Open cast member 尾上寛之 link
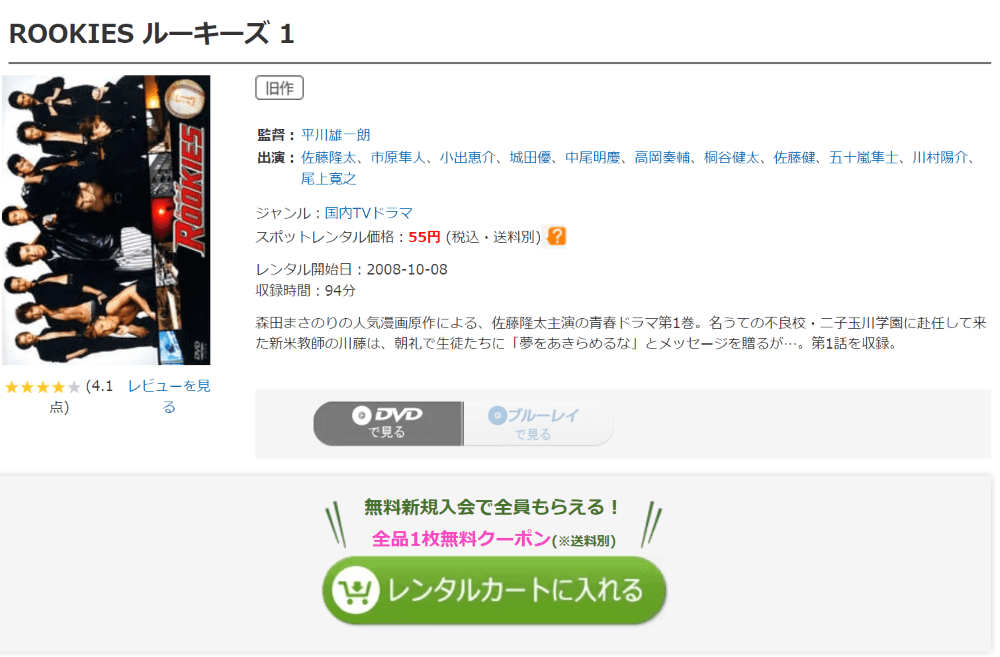The width and height of the screenshot is (1000, 657). click(328, 179)
